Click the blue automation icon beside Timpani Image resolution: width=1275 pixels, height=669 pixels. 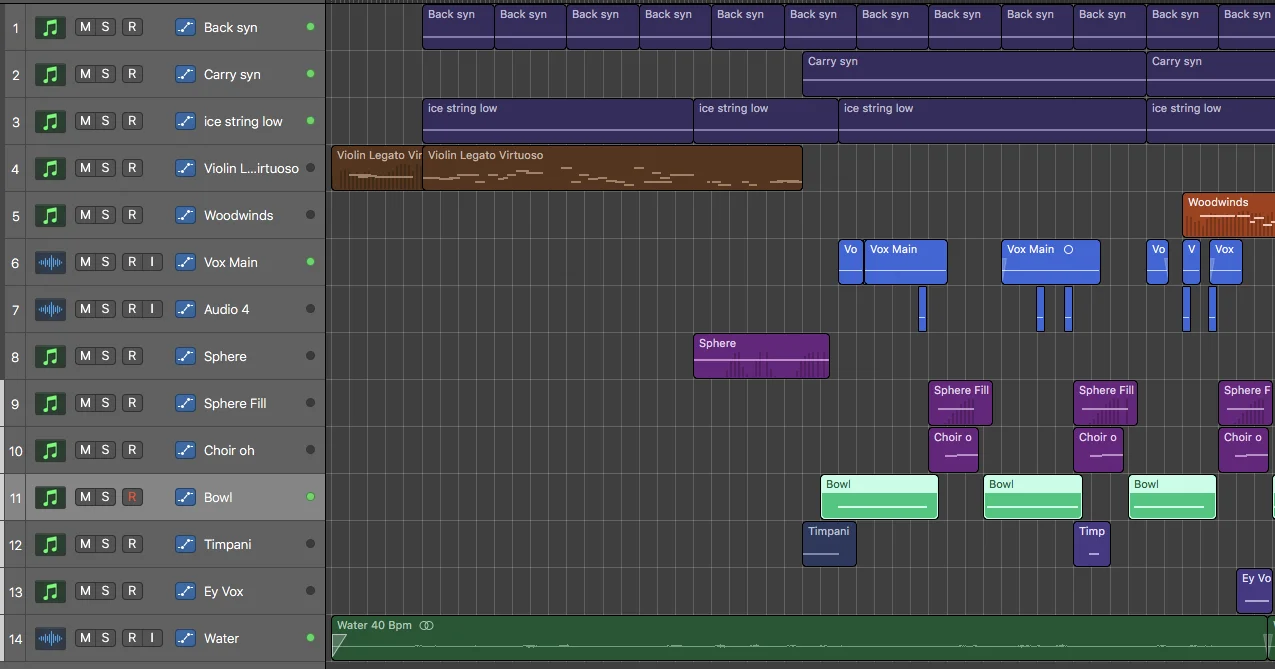[x=185, y=544]
